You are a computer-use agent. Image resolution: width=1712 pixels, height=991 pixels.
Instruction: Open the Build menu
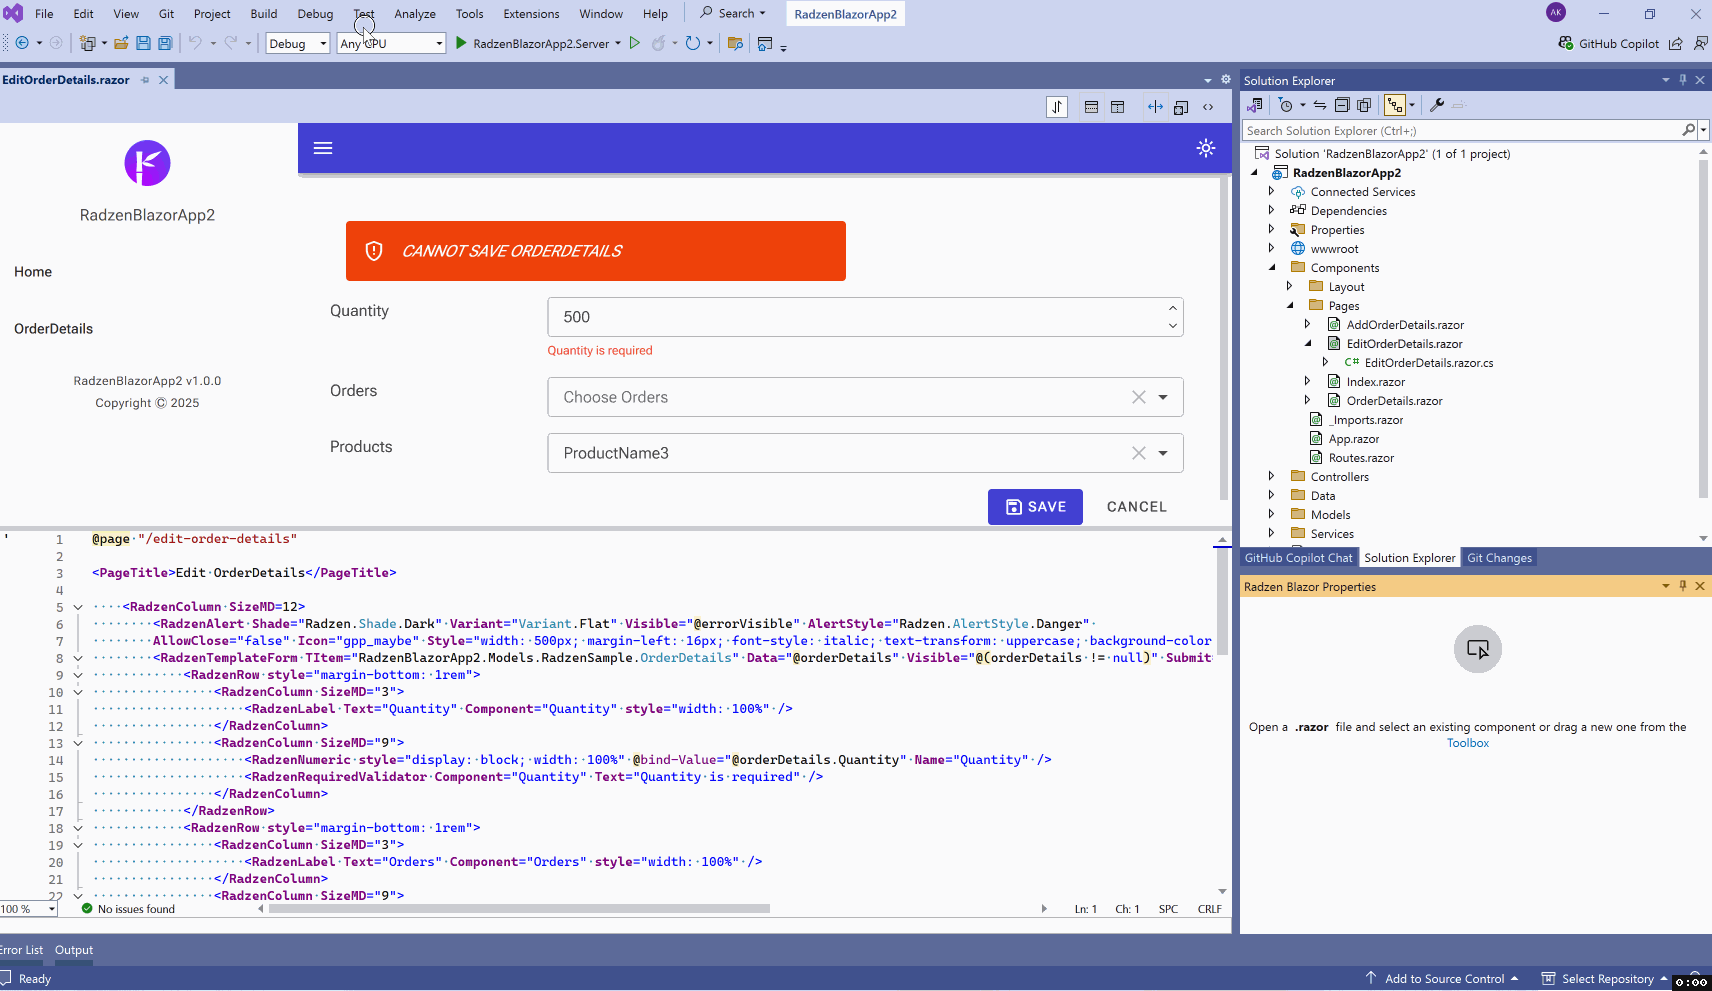pos(264,14)
